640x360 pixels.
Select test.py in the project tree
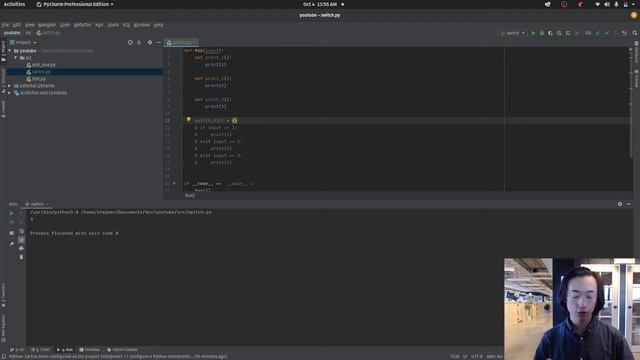(39, 79)
